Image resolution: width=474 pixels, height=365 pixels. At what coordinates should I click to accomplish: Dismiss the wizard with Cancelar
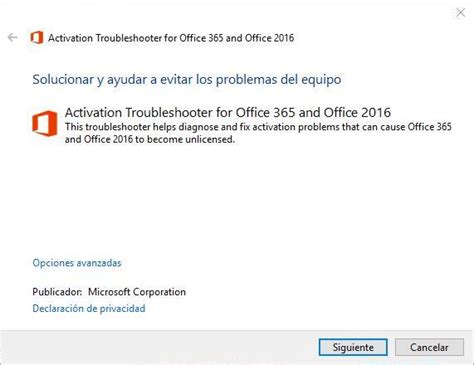(x=429, y=347)
